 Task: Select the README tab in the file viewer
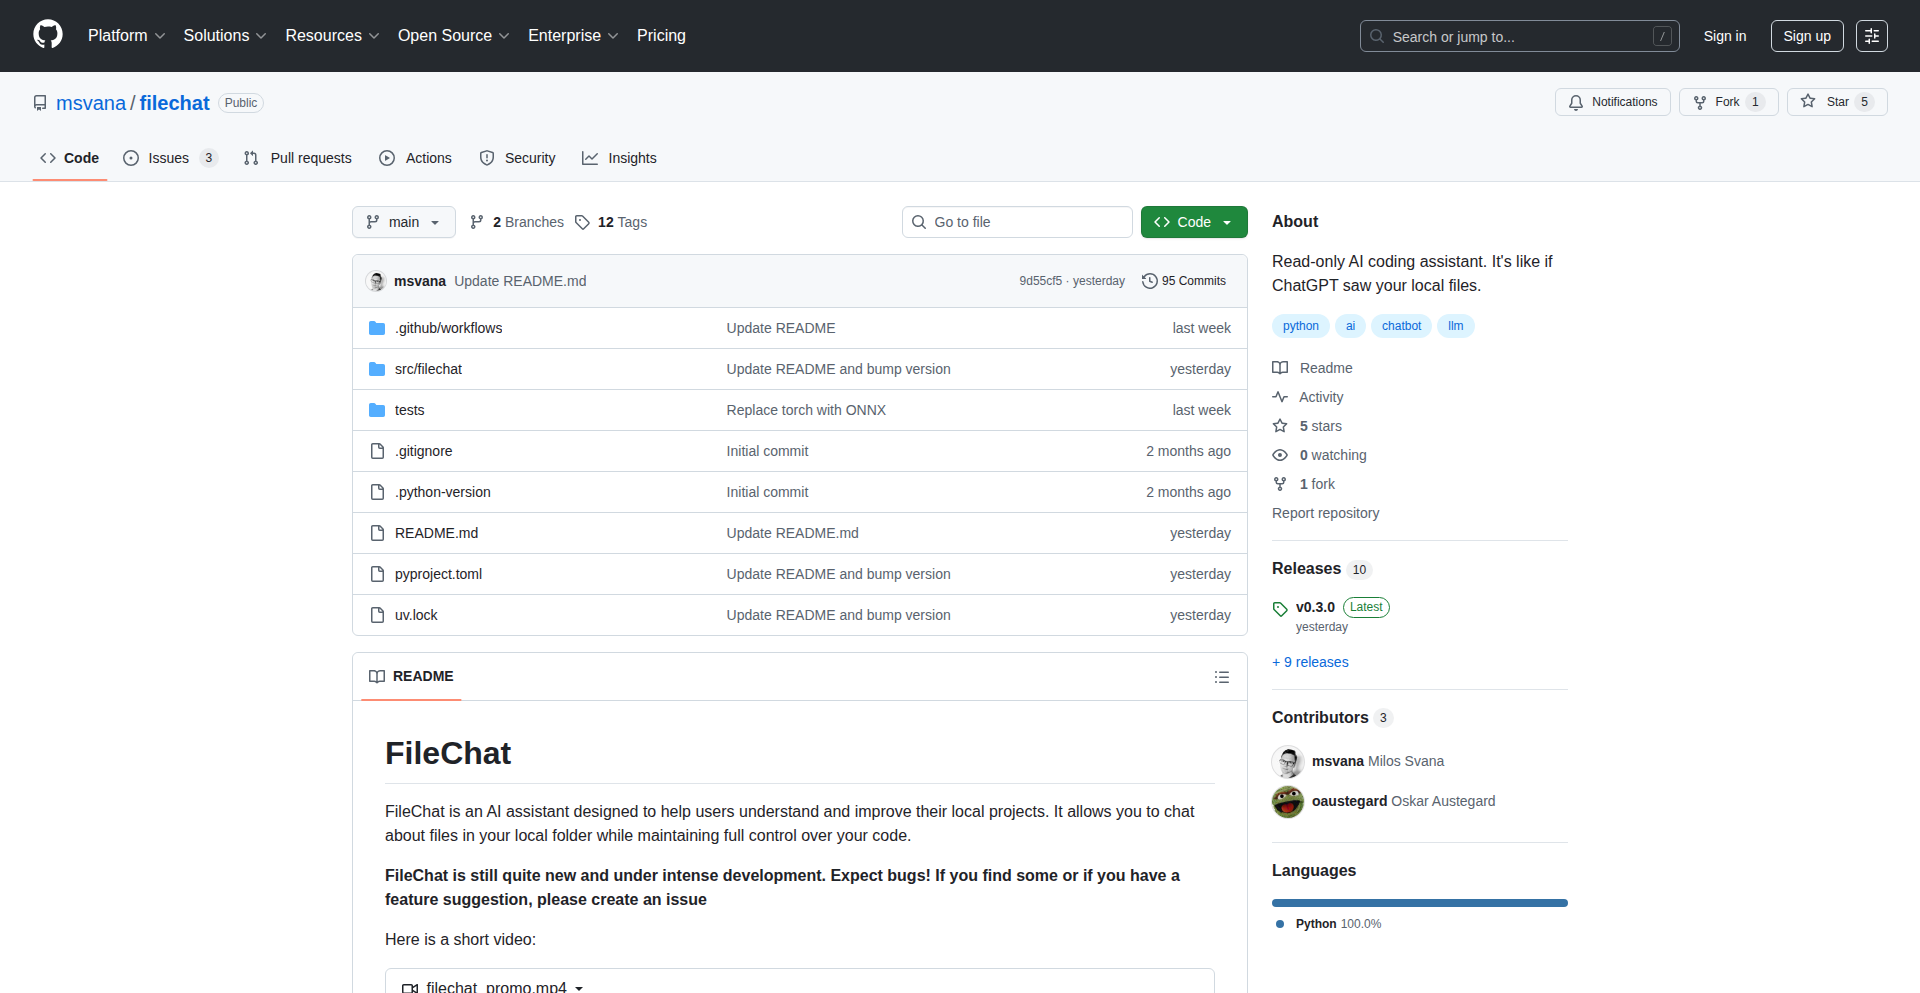411,677
